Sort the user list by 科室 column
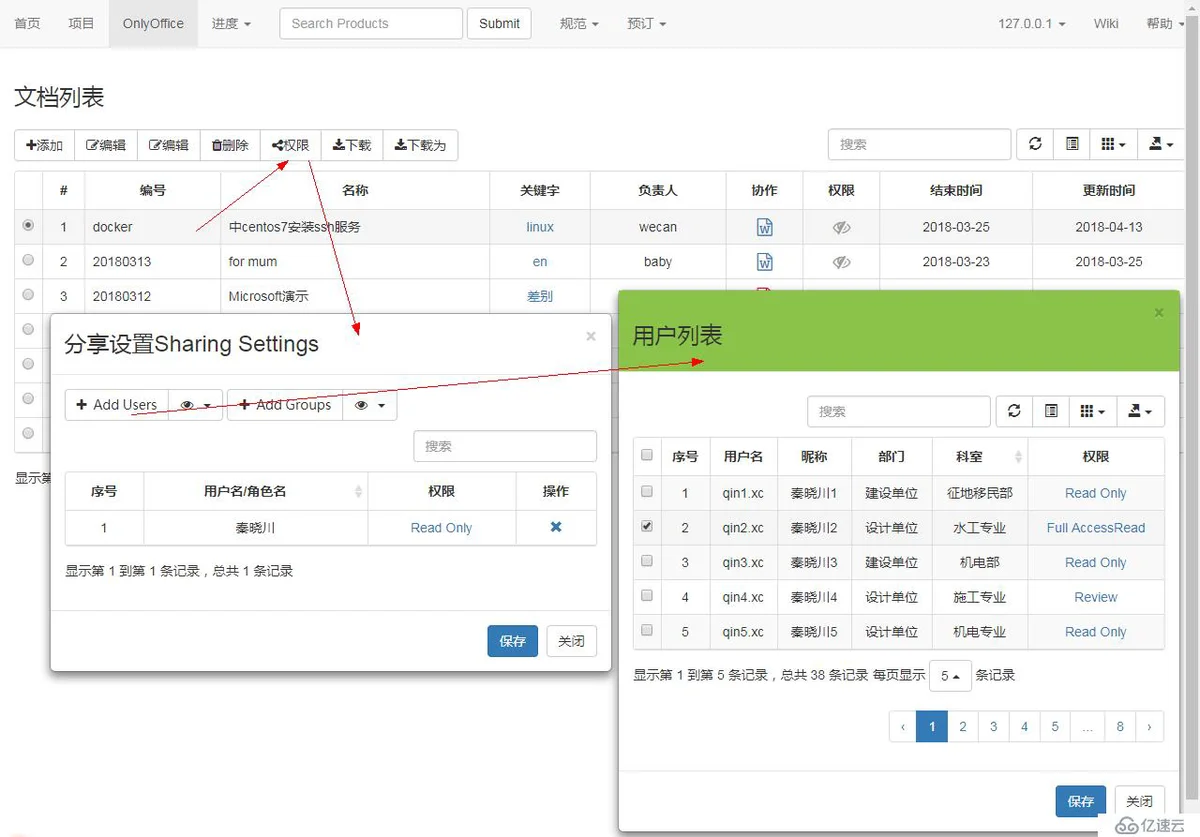Image resolution: width=1200 pixels, height=837 pixels. (x=979, y=456)
